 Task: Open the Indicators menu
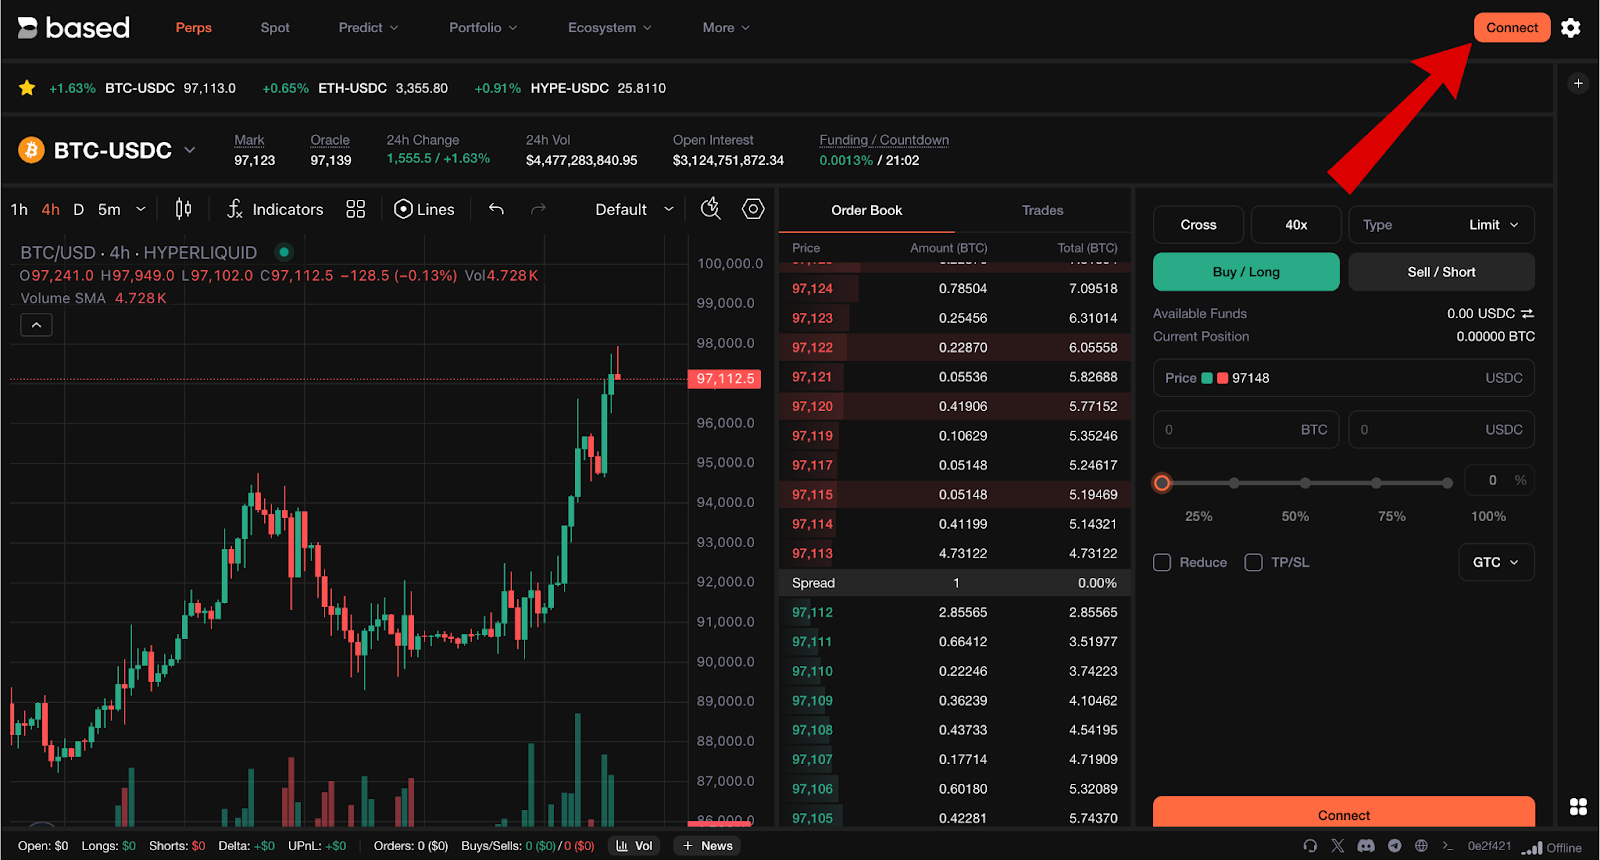click(275, 209)
